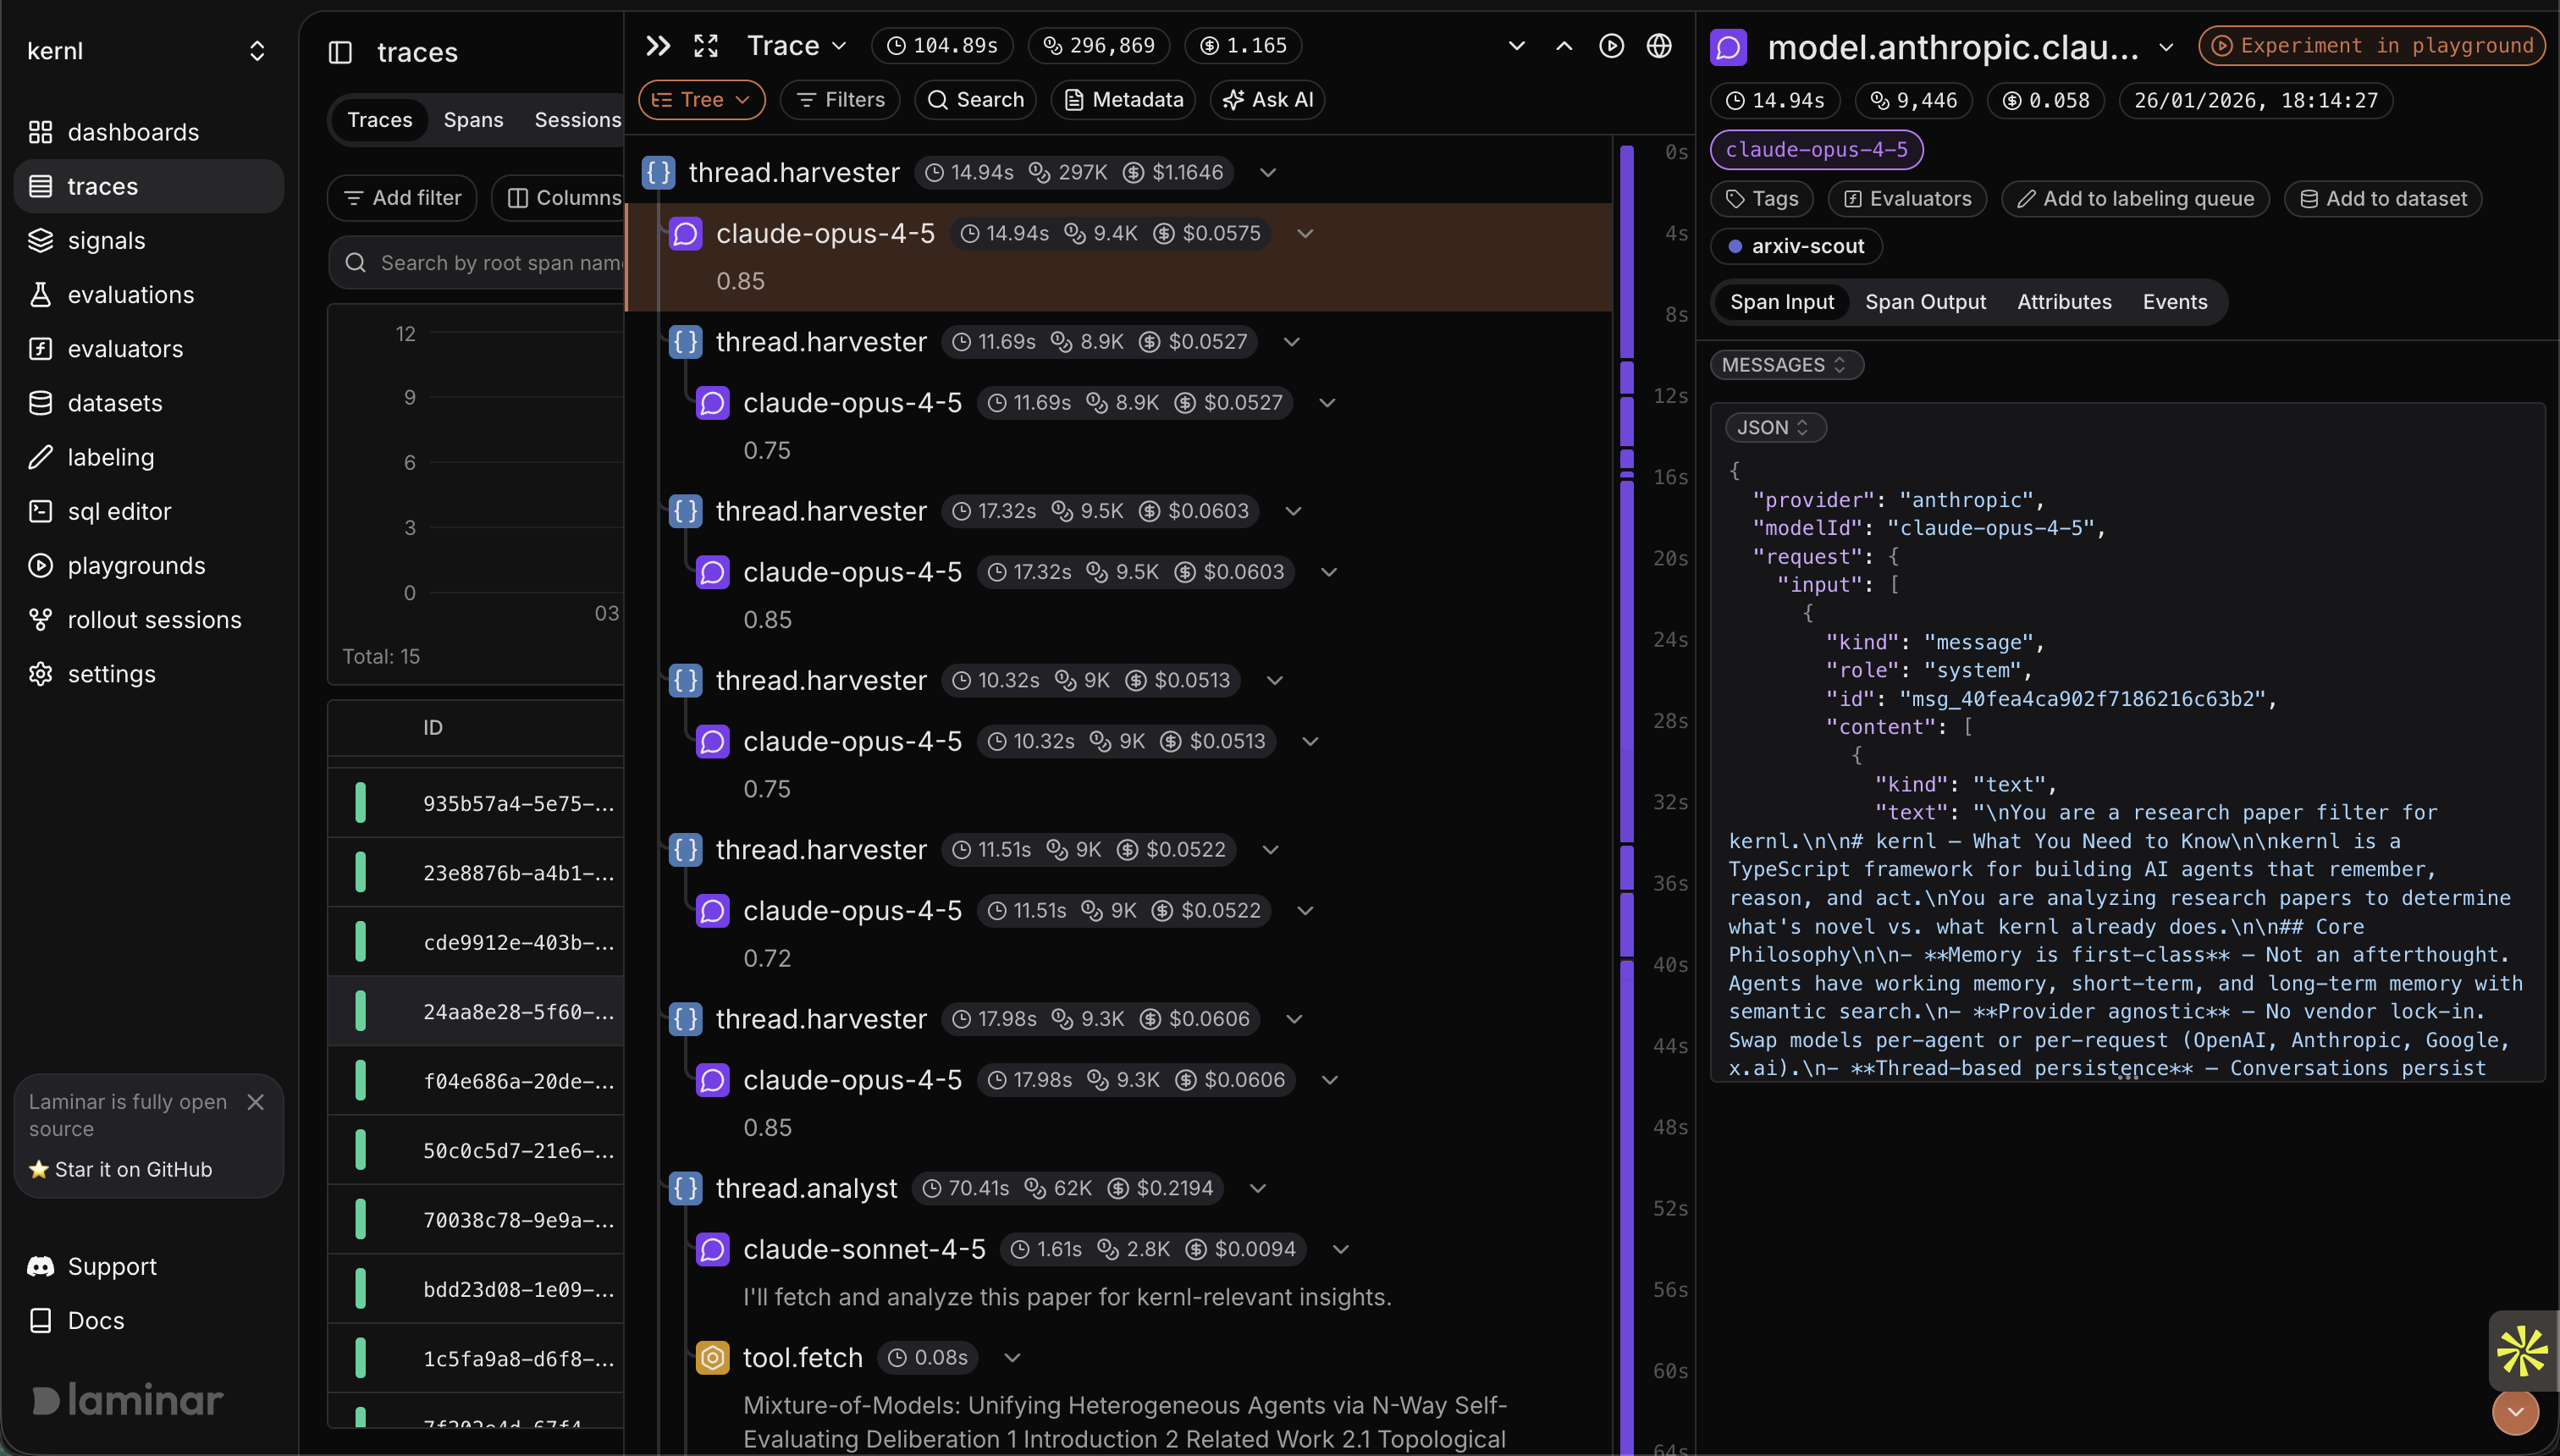
Task: Open the Tree view mode dropdown
Action: pyautogui.click(x=701, y=100)
